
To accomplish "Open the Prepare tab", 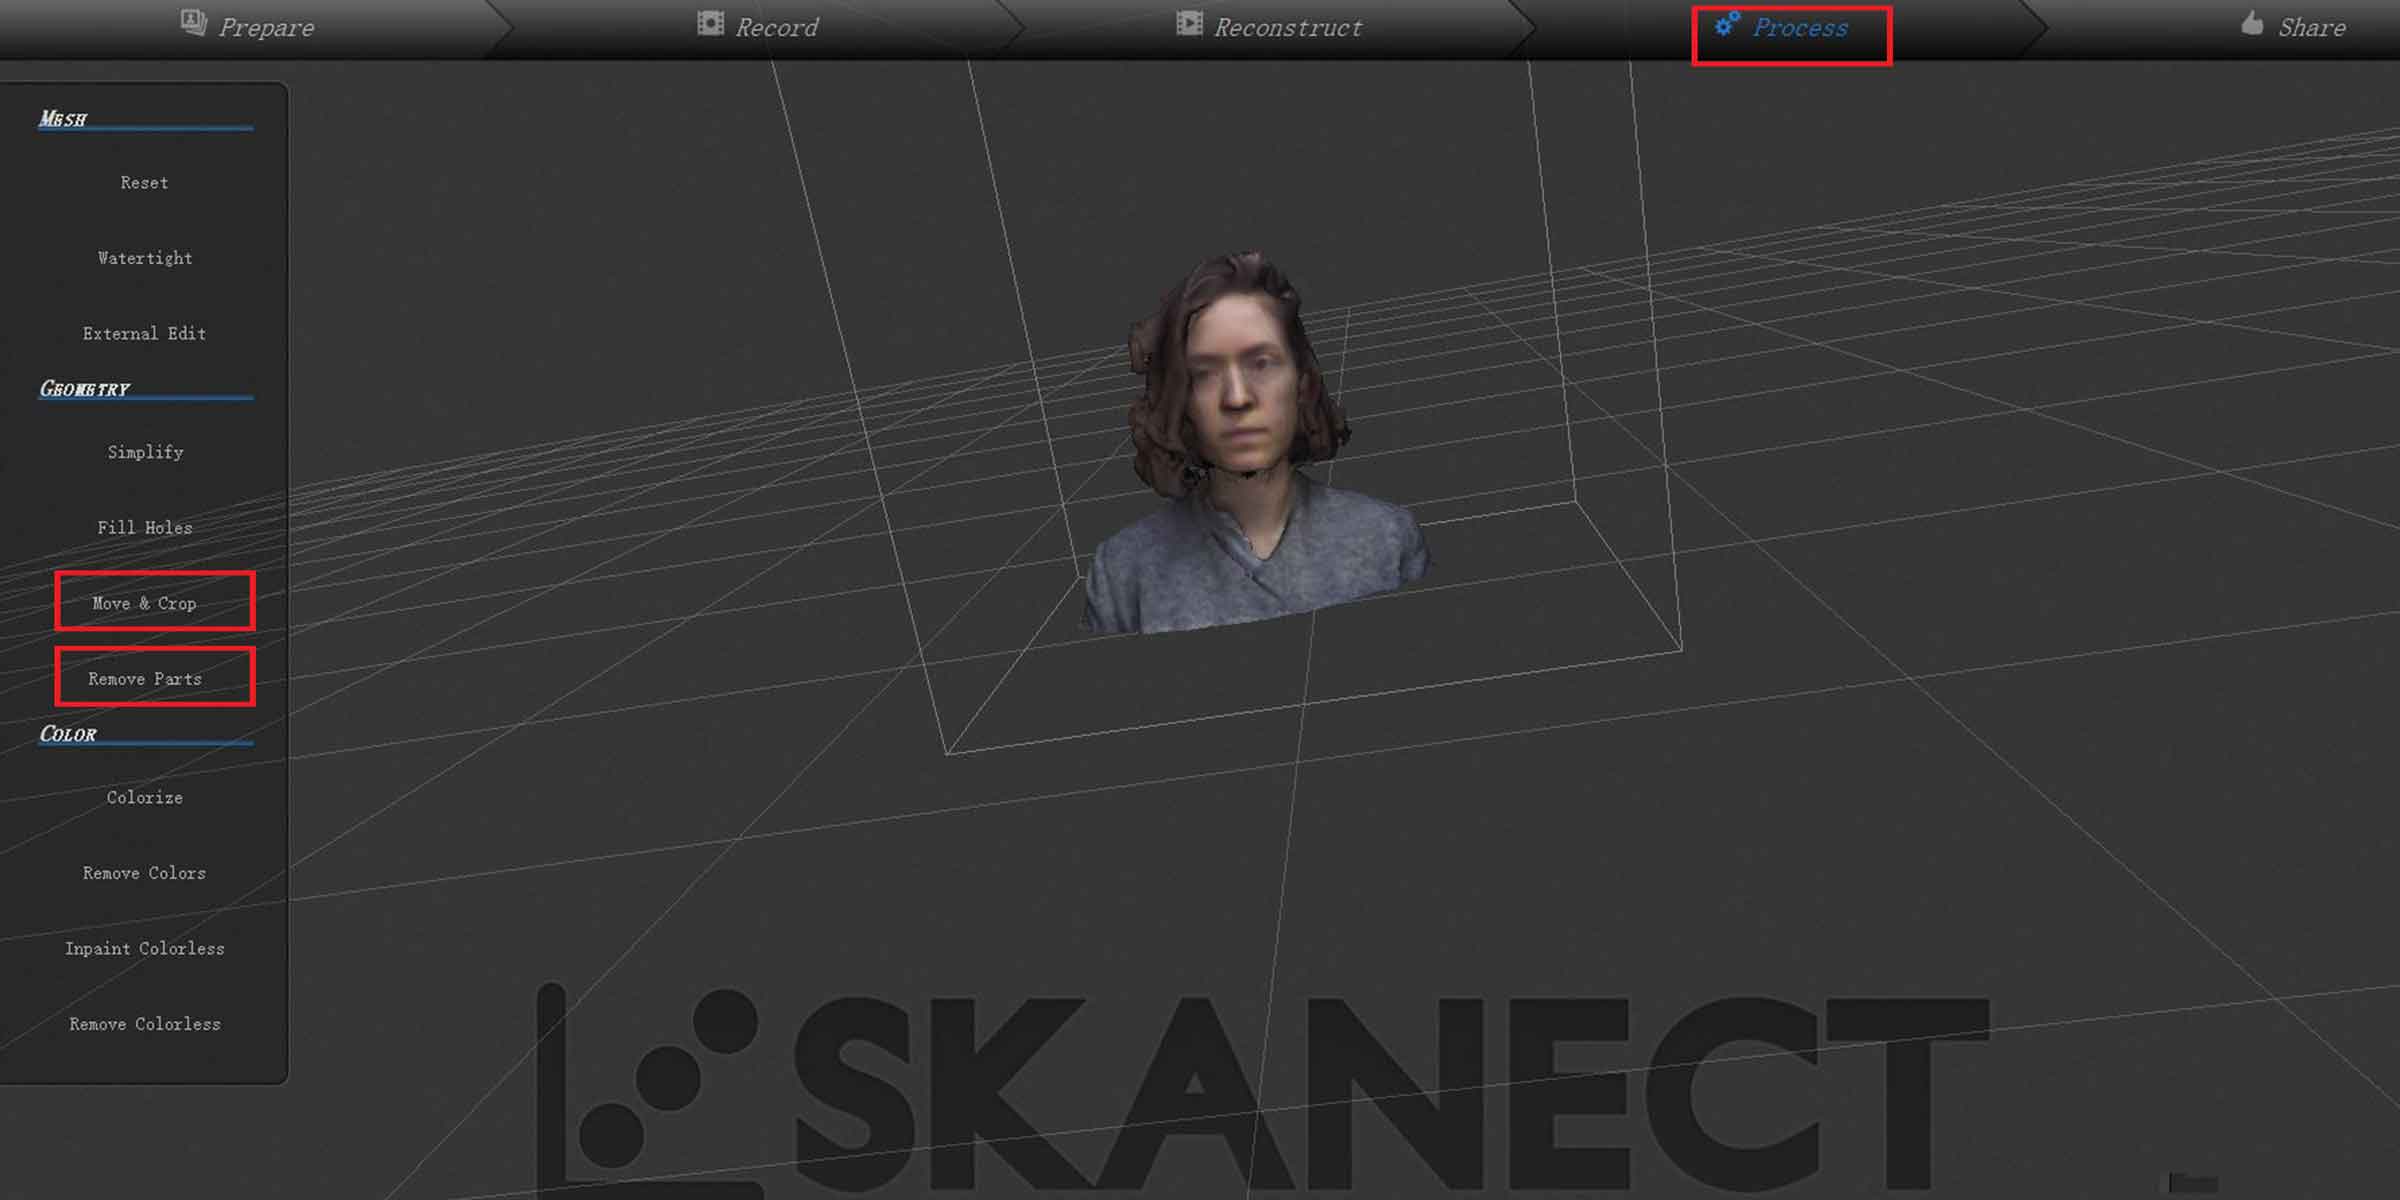I will coord(265,28).
